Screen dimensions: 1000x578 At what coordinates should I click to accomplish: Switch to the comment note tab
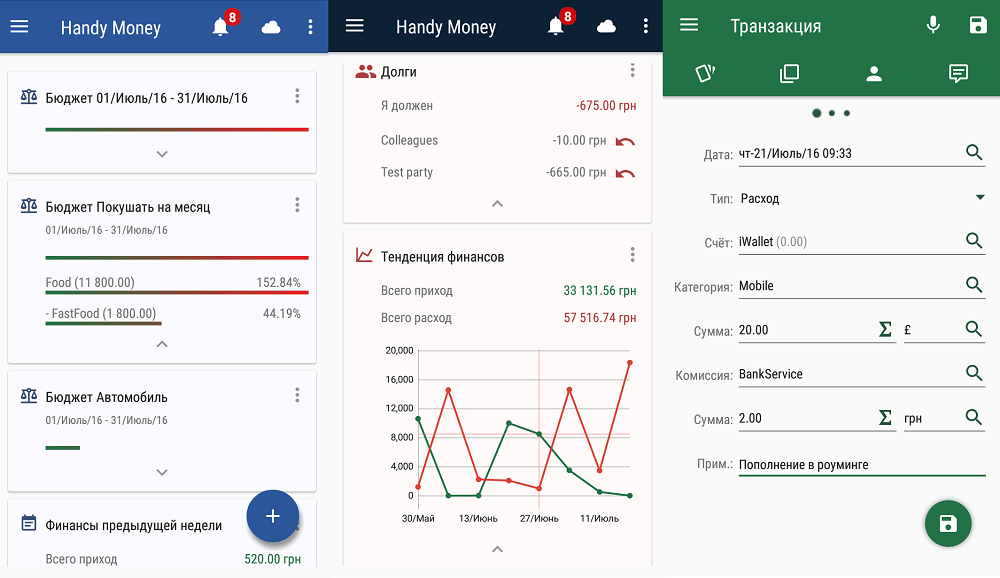[958, 73]
